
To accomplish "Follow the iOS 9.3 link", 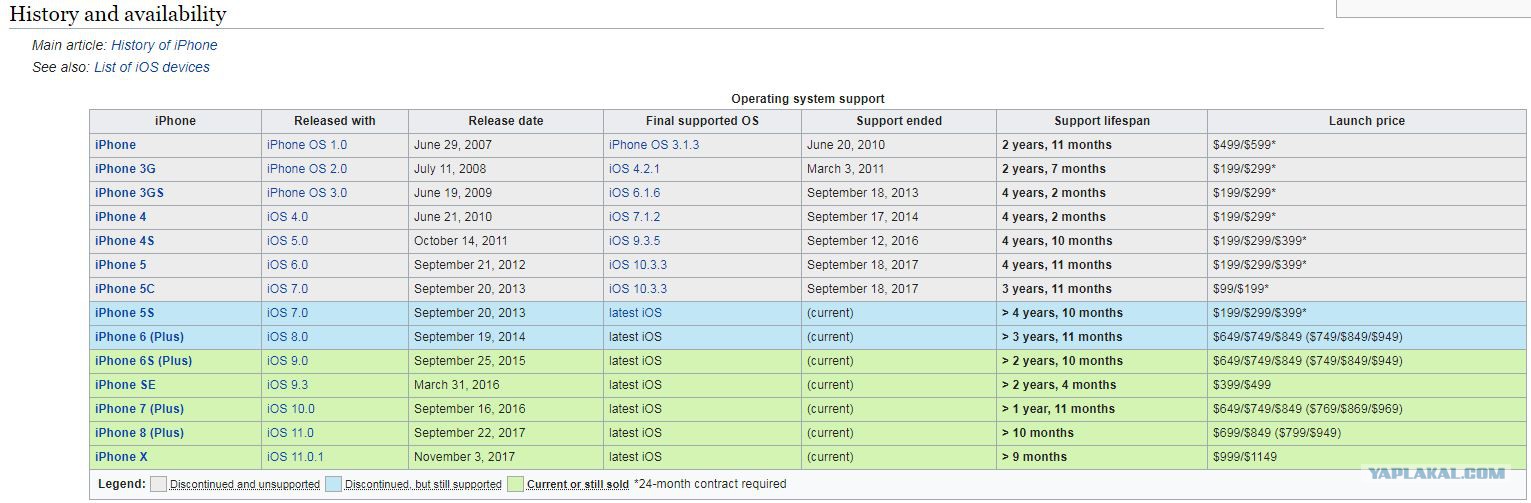I will click(x=288, y=385).
